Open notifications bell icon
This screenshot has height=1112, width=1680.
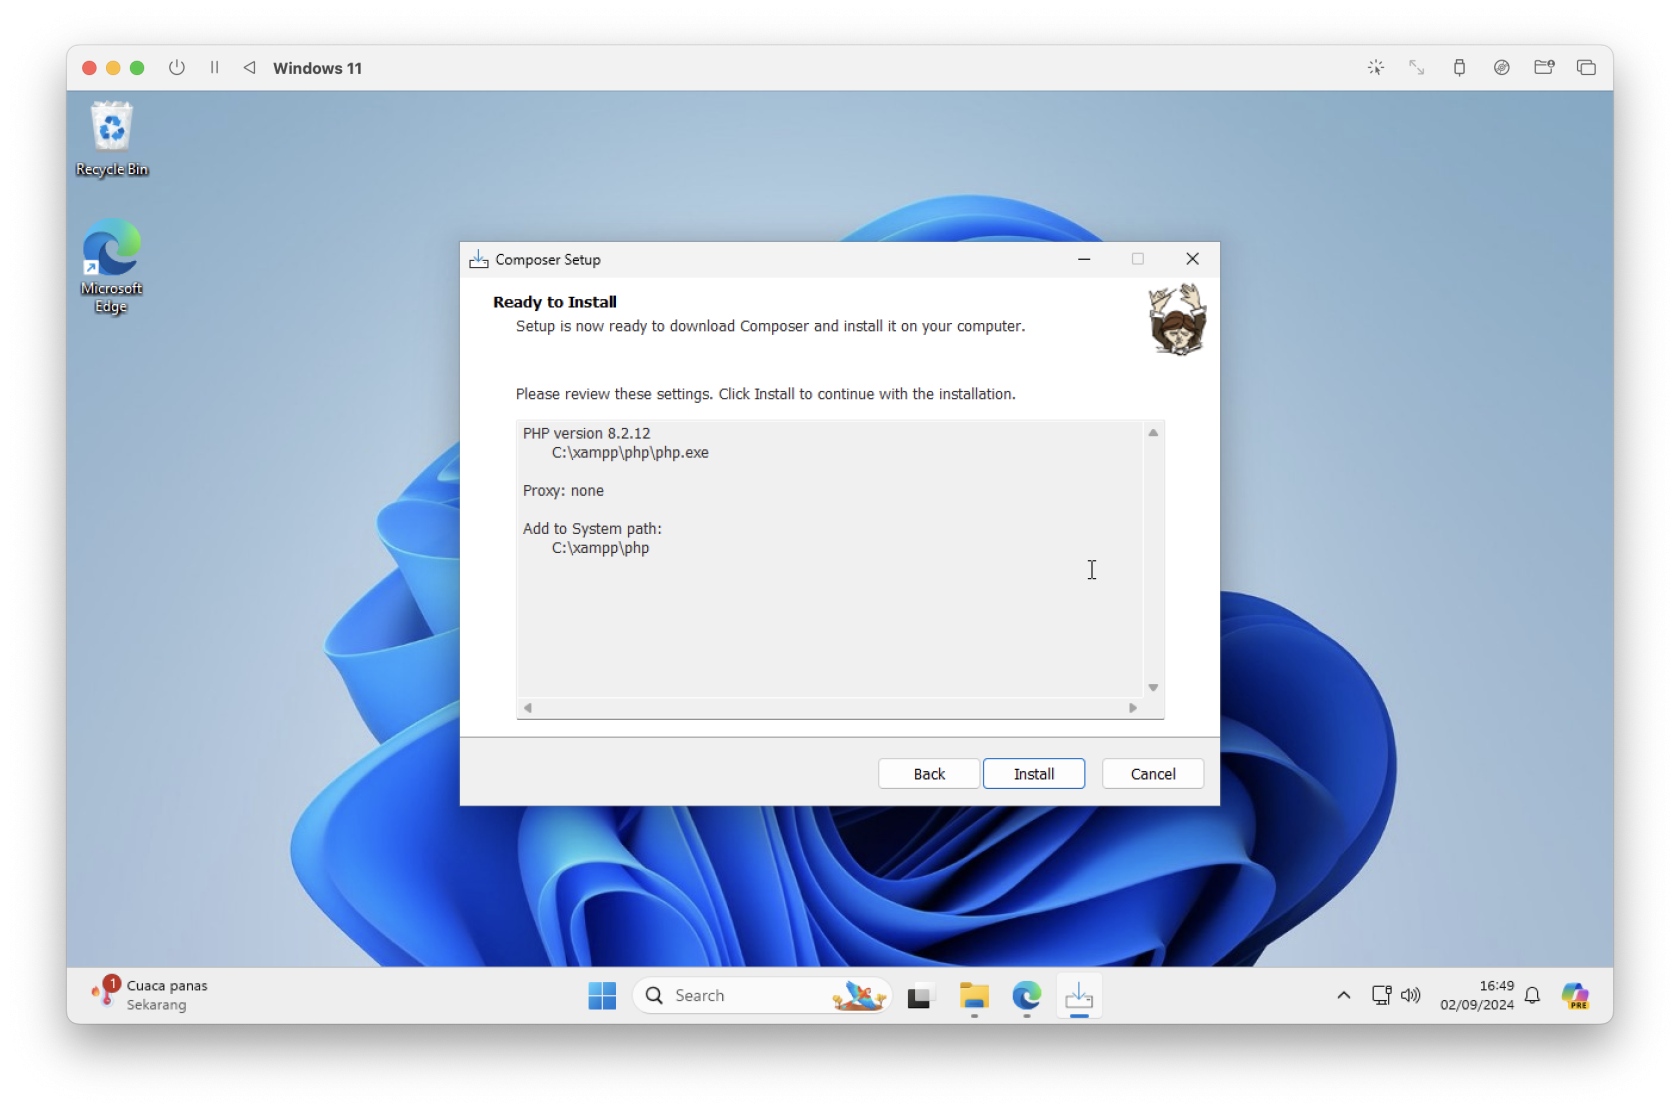[x=1532, y=995]
